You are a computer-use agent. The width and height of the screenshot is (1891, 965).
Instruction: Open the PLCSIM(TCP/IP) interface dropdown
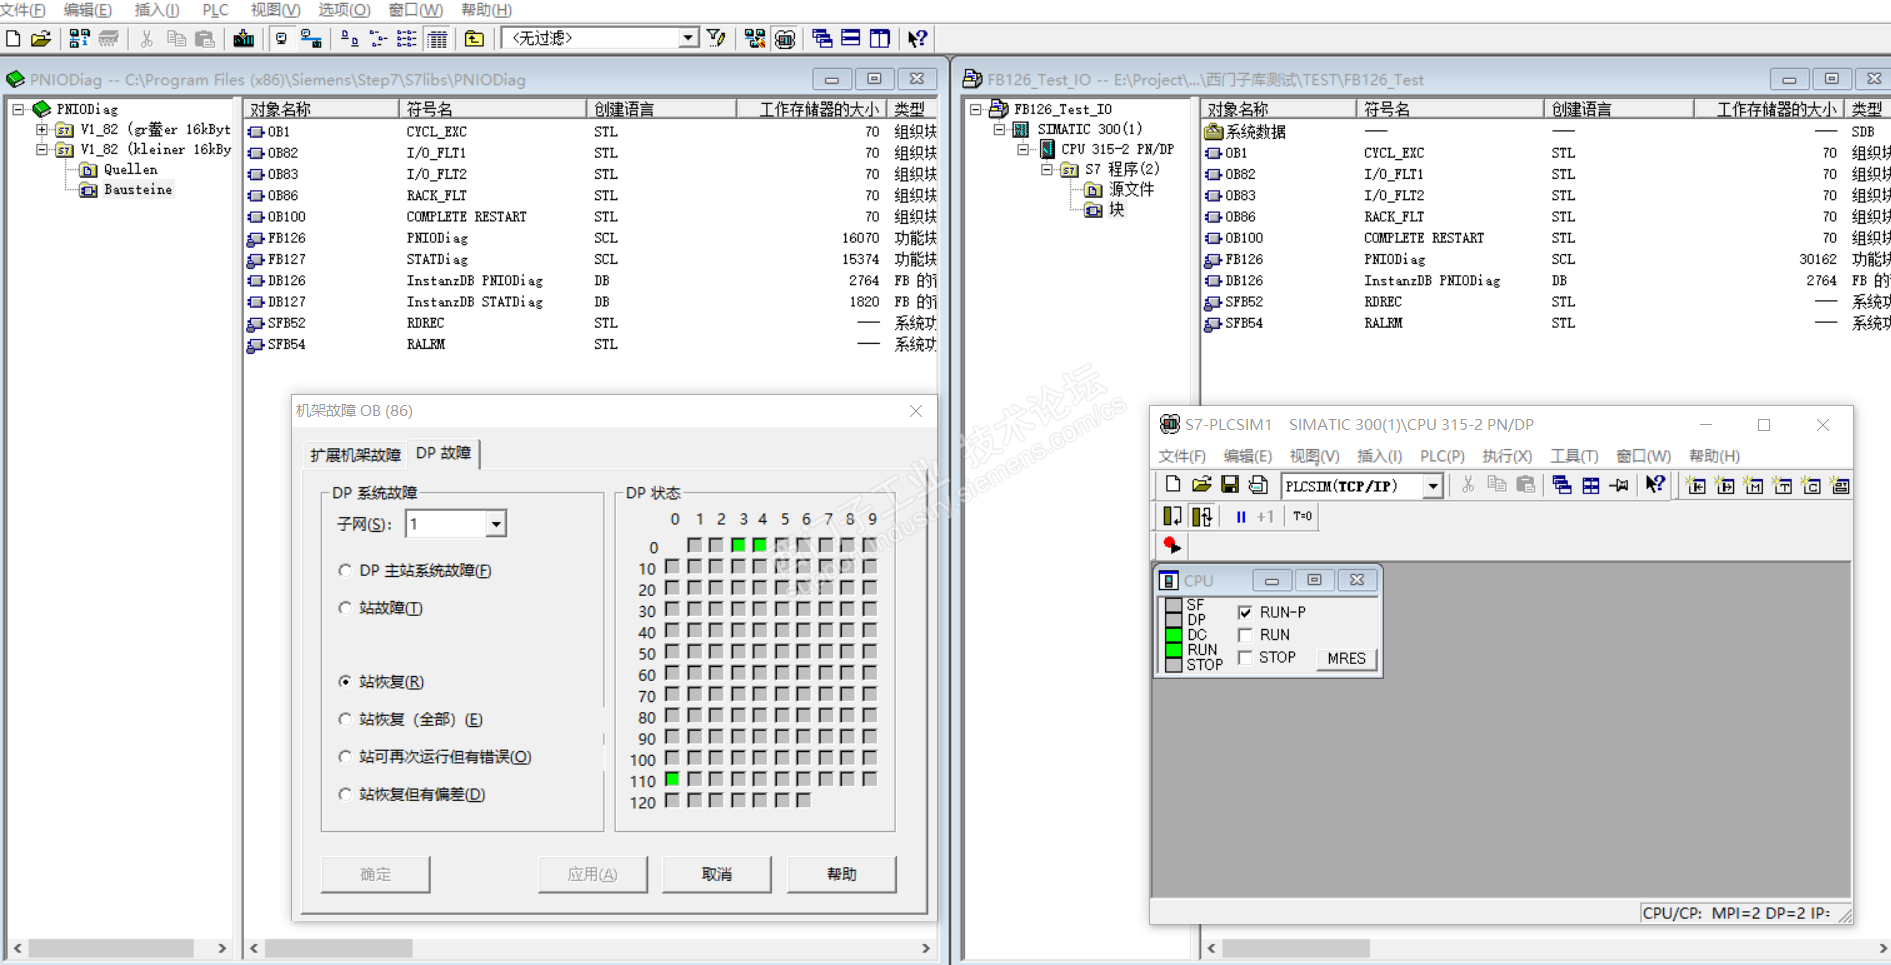1433,486
